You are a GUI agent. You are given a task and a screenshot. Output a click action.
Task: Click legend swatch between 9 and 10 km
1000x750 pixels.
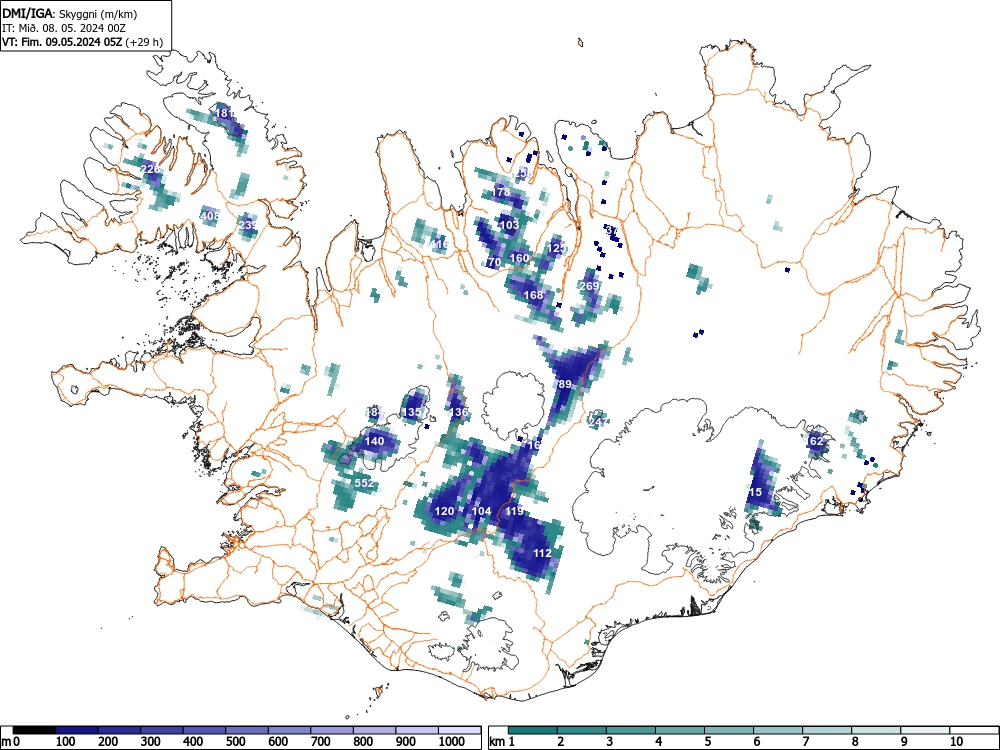point(925,729)
